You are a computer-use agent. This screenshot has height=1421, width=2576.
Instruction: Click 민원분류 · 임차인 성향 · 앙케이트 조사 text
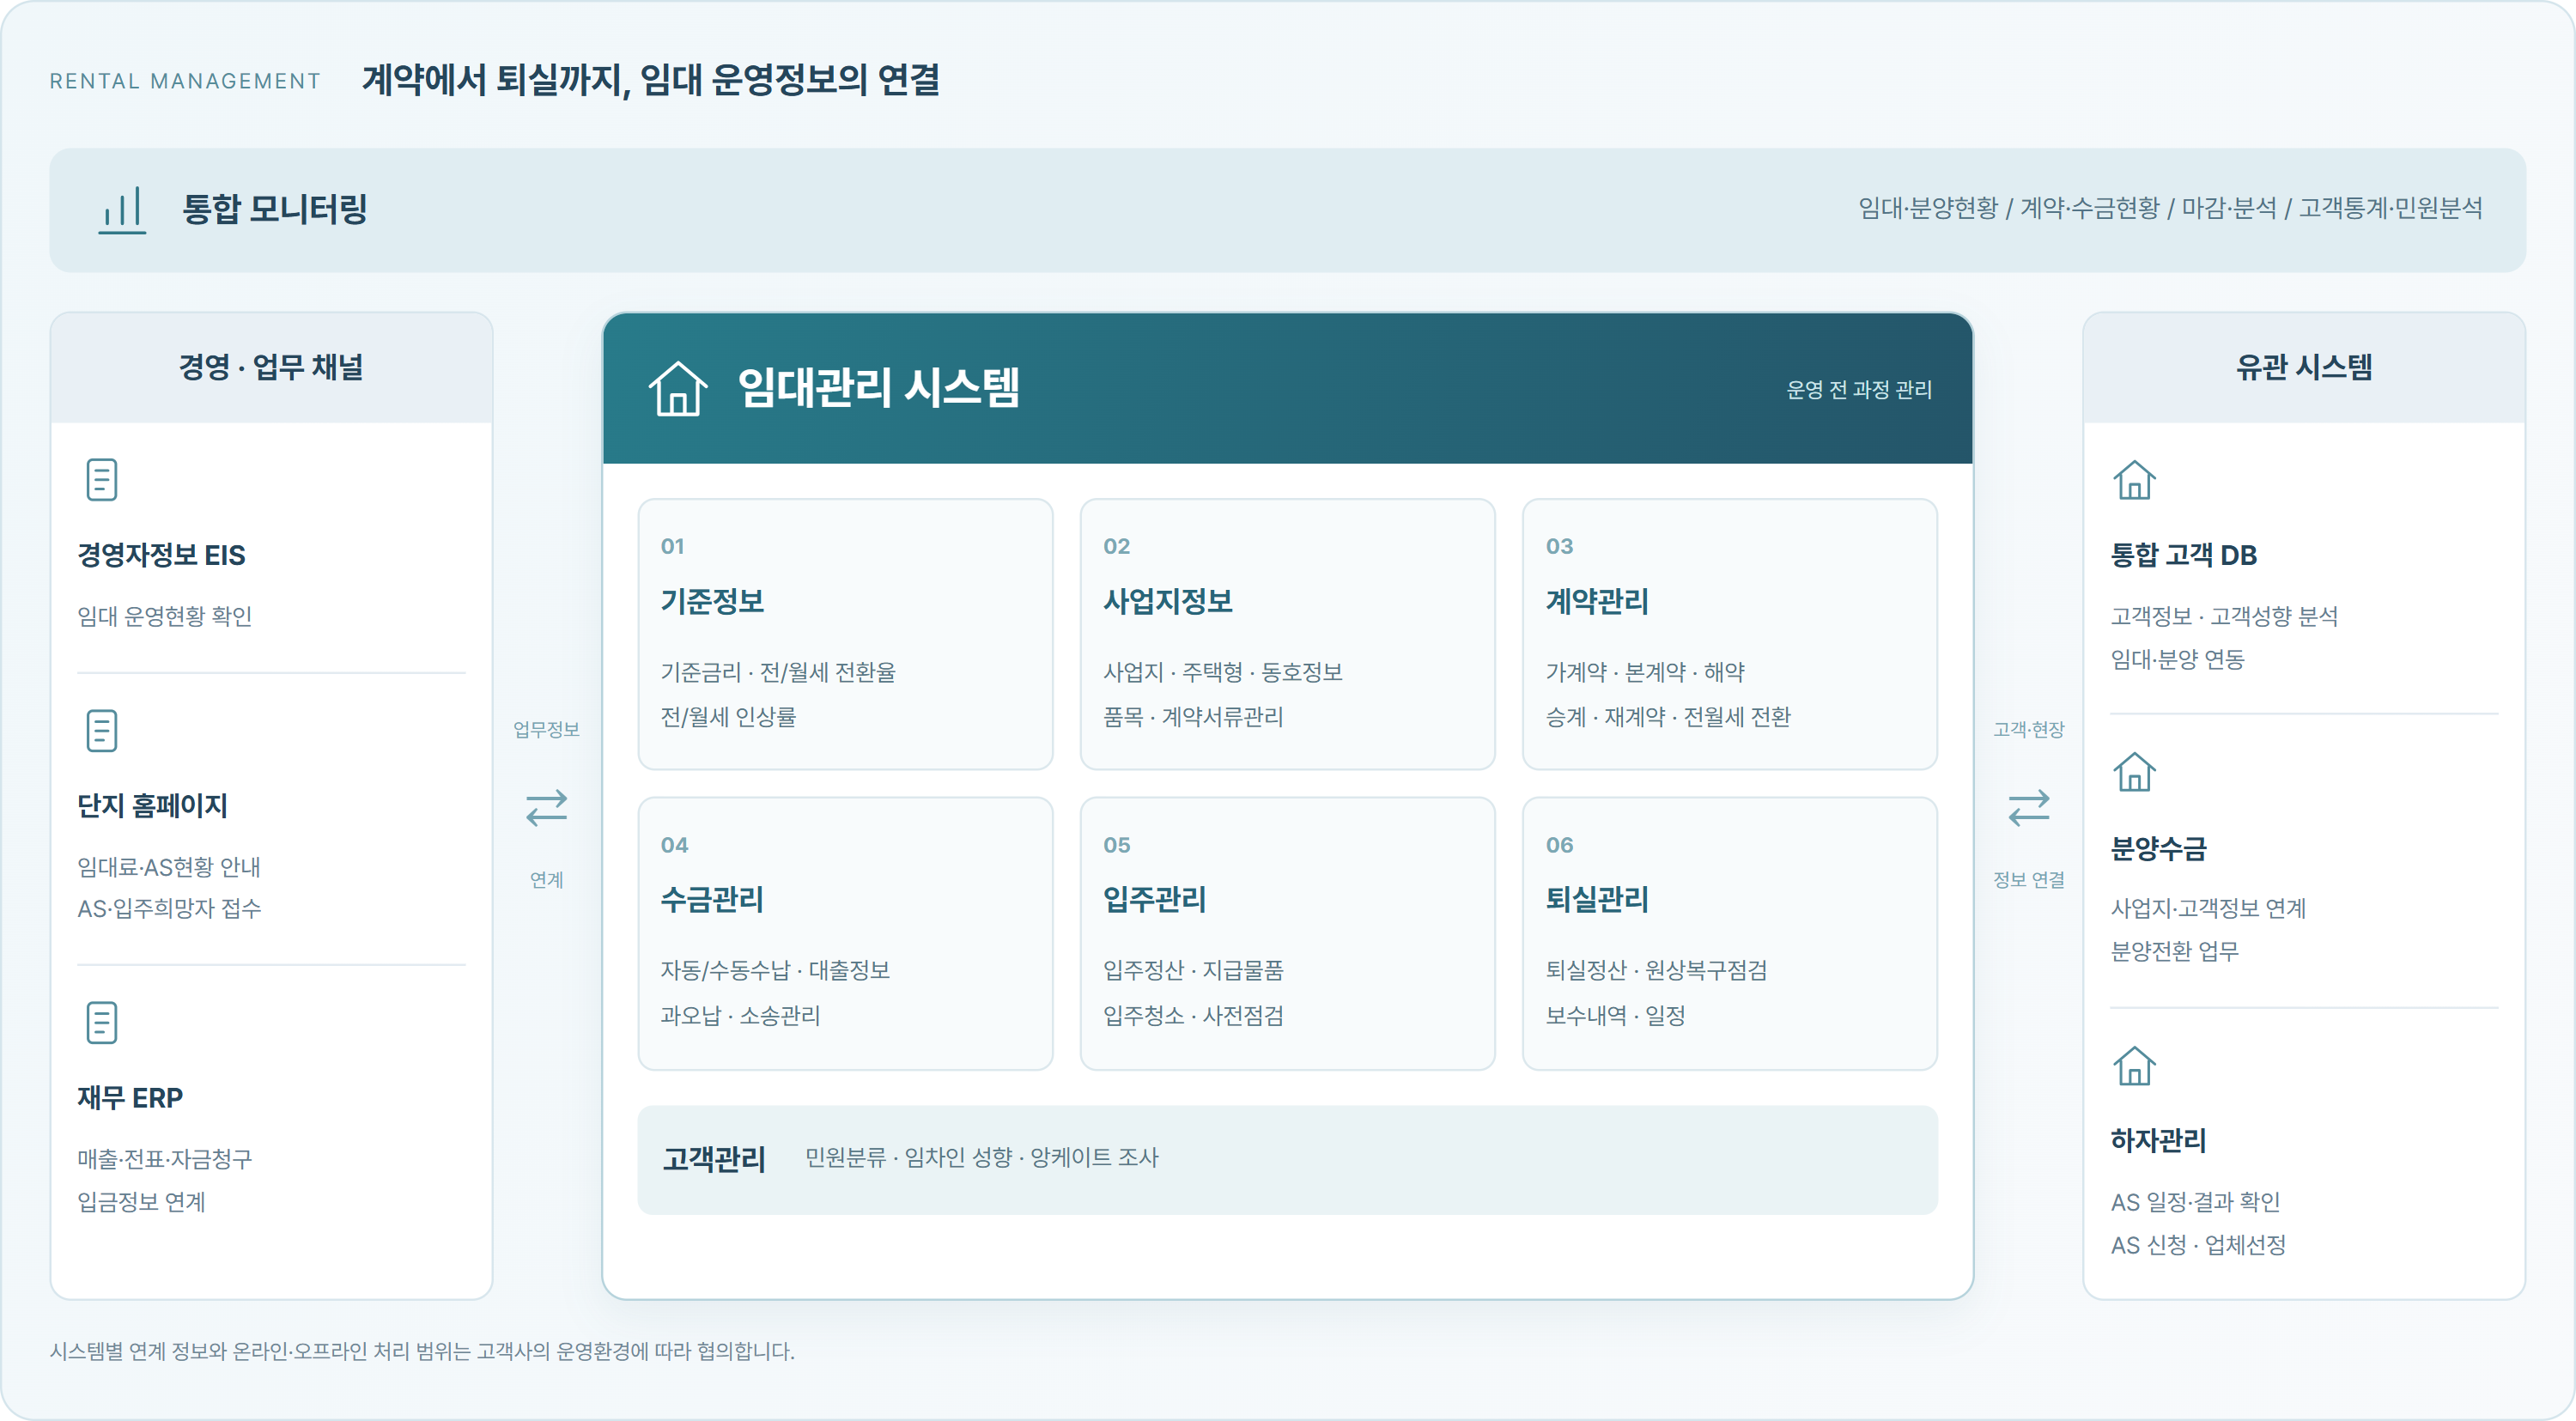(982, 1157)
